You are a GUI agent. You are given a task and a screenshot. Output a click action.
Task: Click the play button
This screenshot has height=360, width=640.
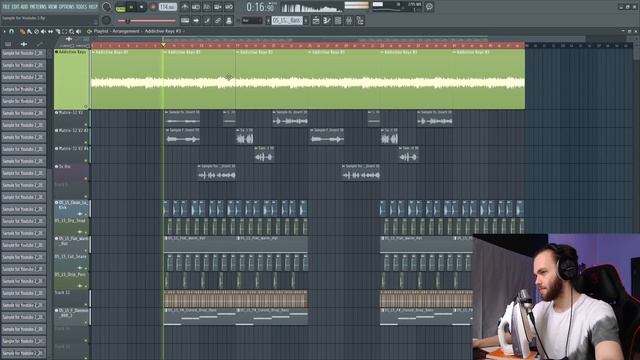[131, 7]
